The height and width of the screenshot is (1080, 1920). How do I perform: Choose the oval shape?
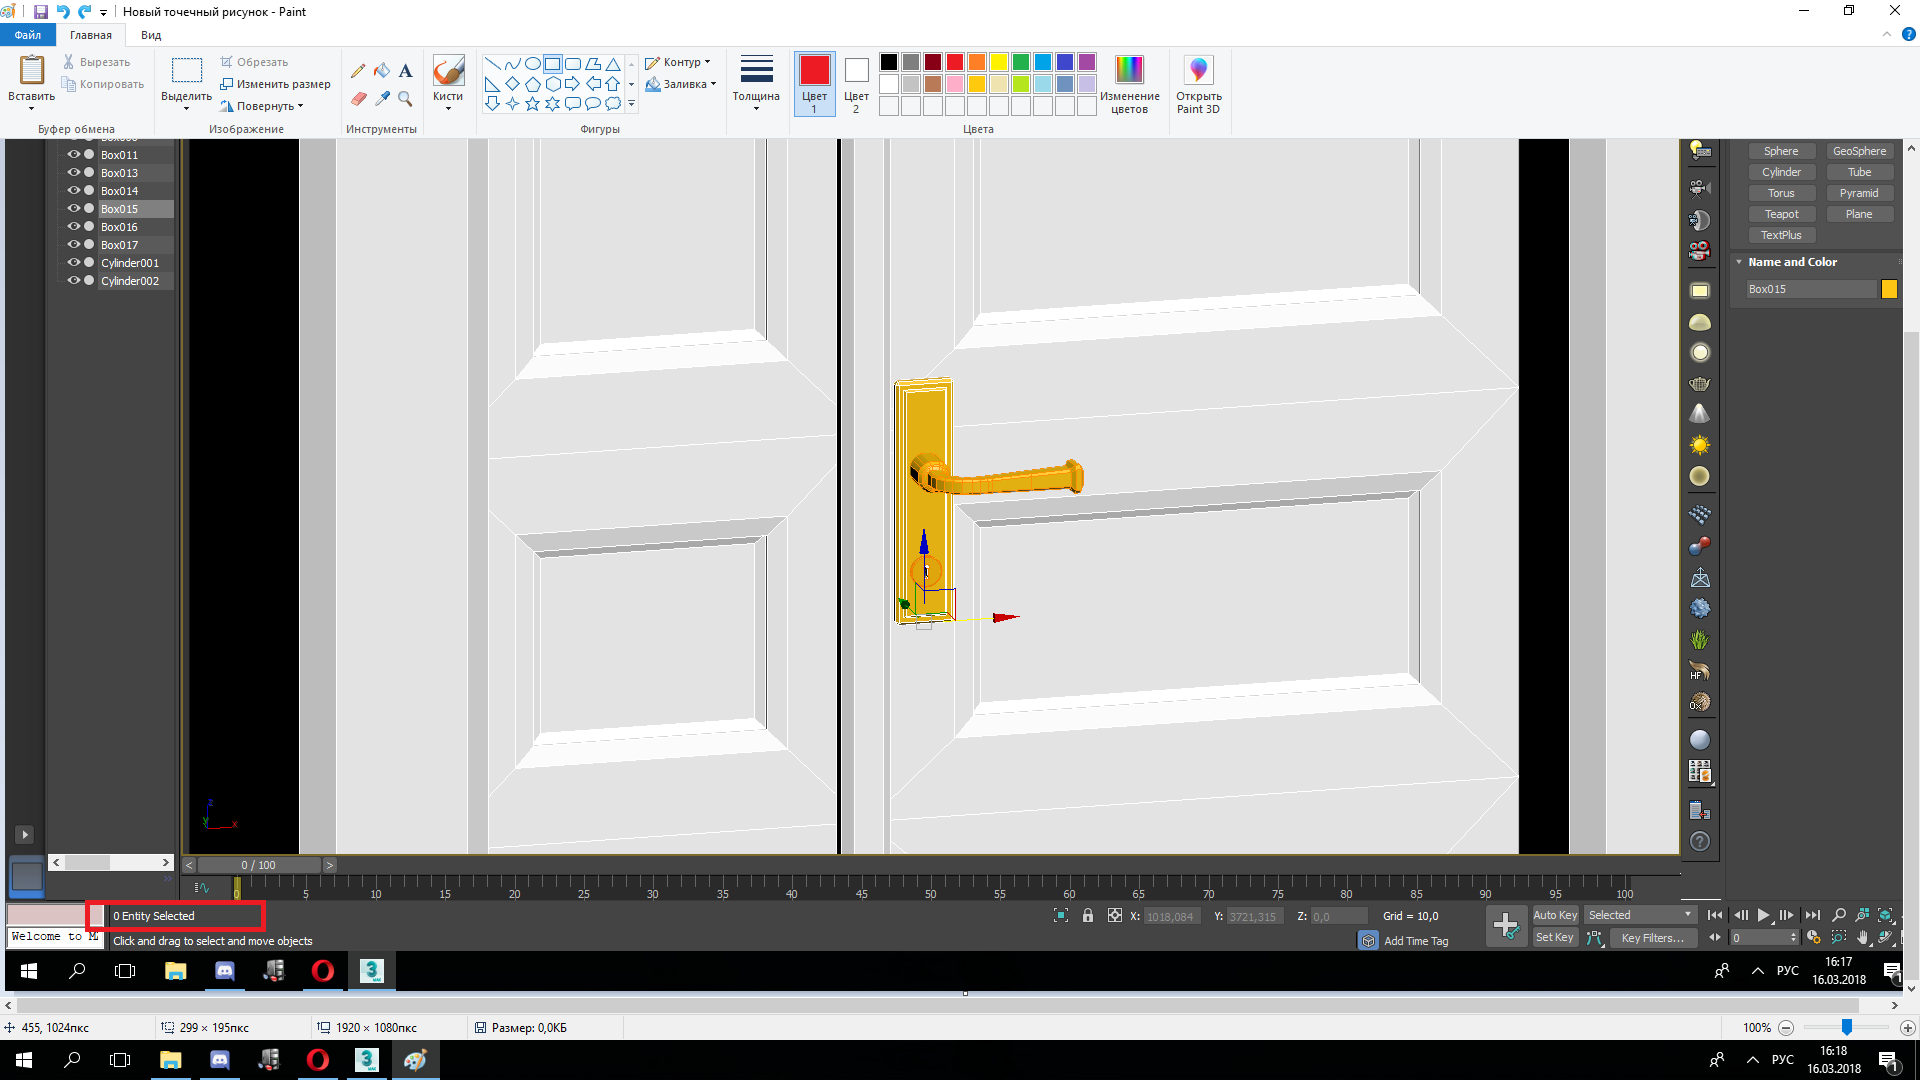coord(533,63)
